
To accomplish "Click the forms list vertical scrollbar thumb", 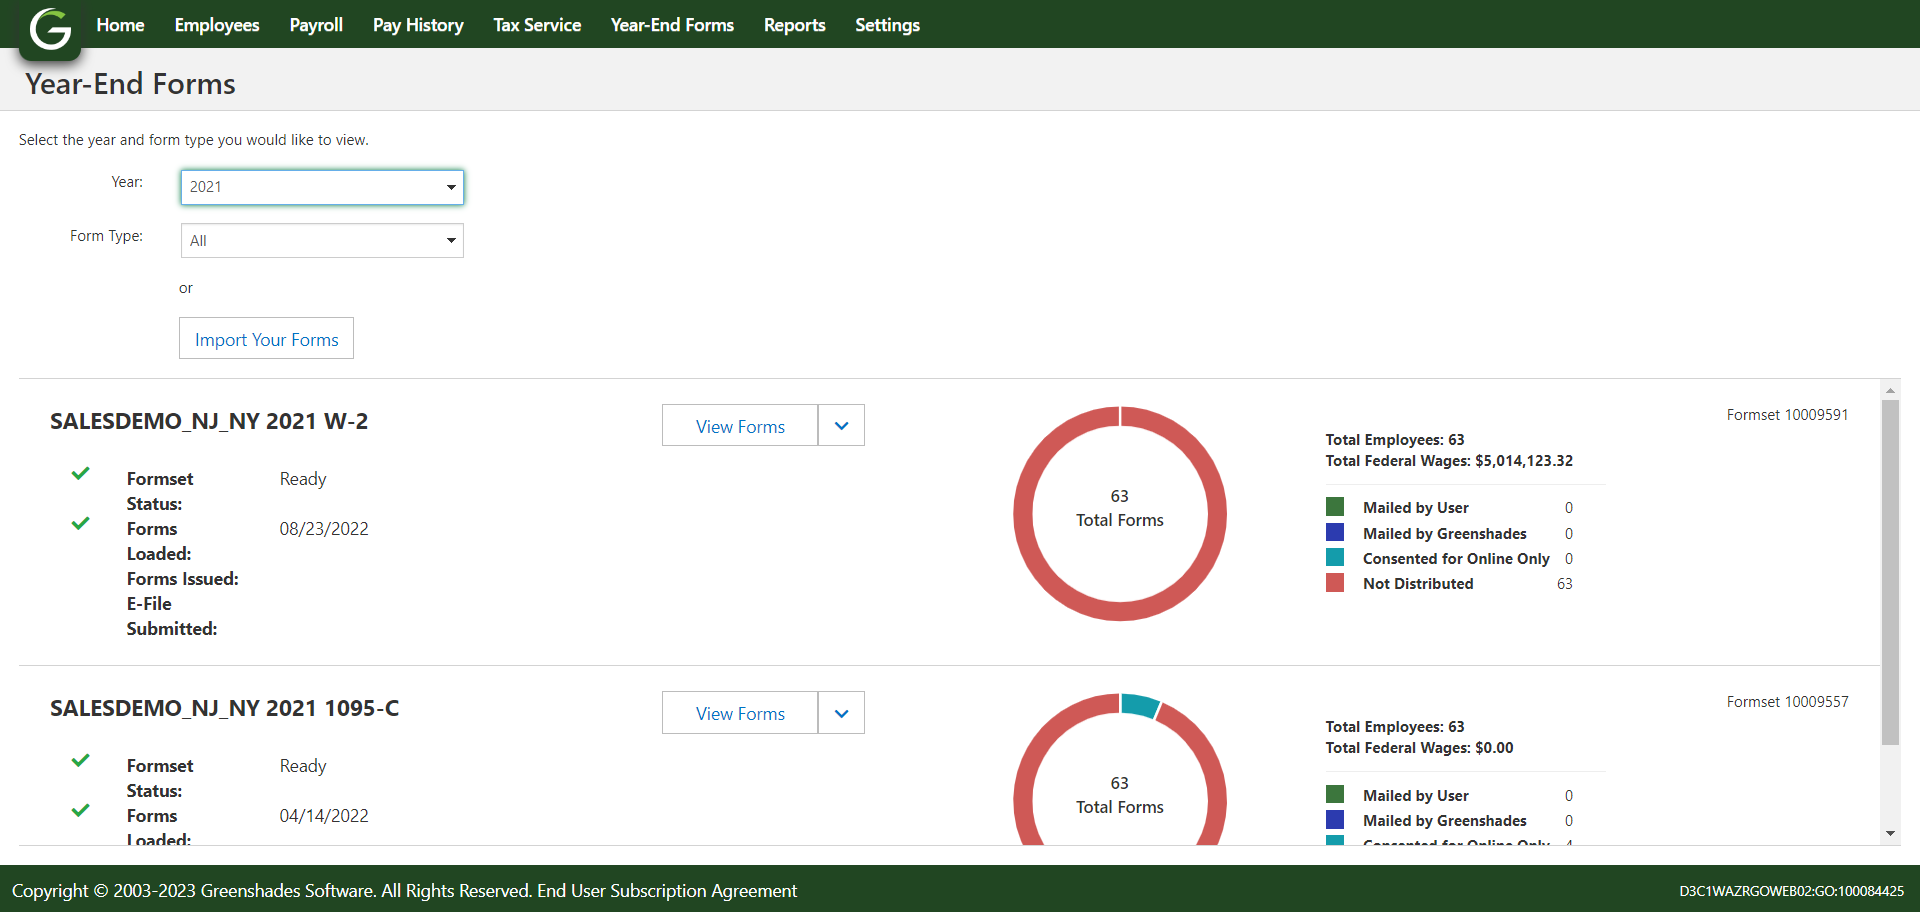I will point(1889,570).
